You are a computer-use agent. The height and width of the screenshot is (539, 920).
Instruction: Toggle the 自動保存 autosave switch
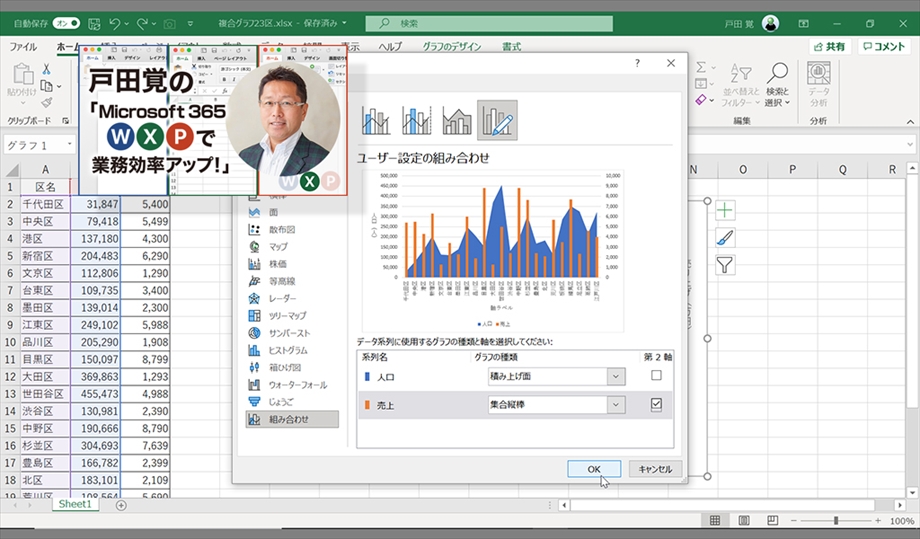[66, 23]
